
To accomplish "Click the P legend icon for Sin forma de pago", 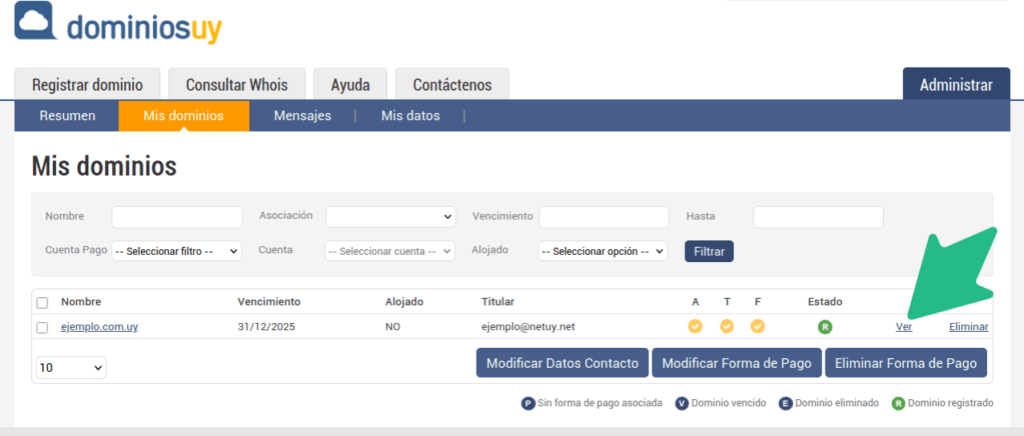I will coord(528,403).
